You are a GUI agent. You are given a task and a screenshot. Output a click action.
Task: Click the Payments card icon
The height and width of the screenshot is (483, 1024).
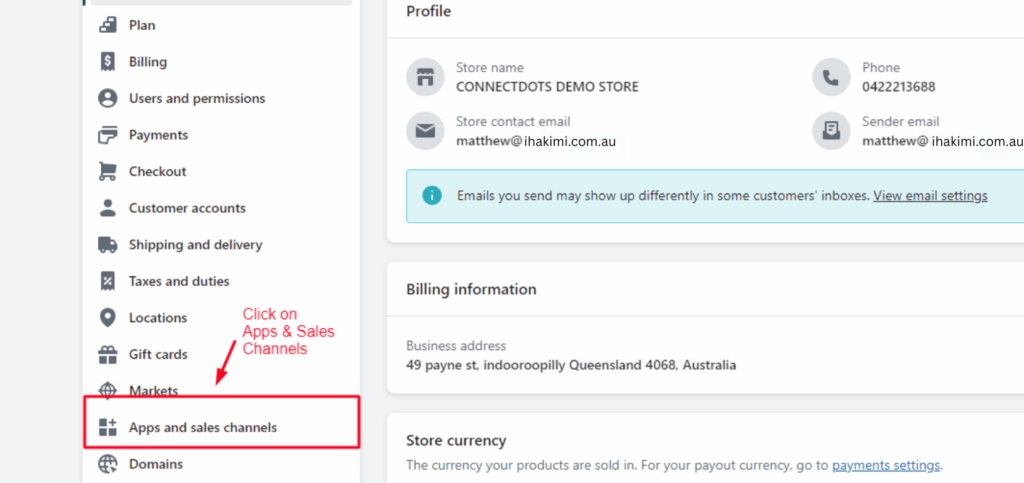[108, 135]
